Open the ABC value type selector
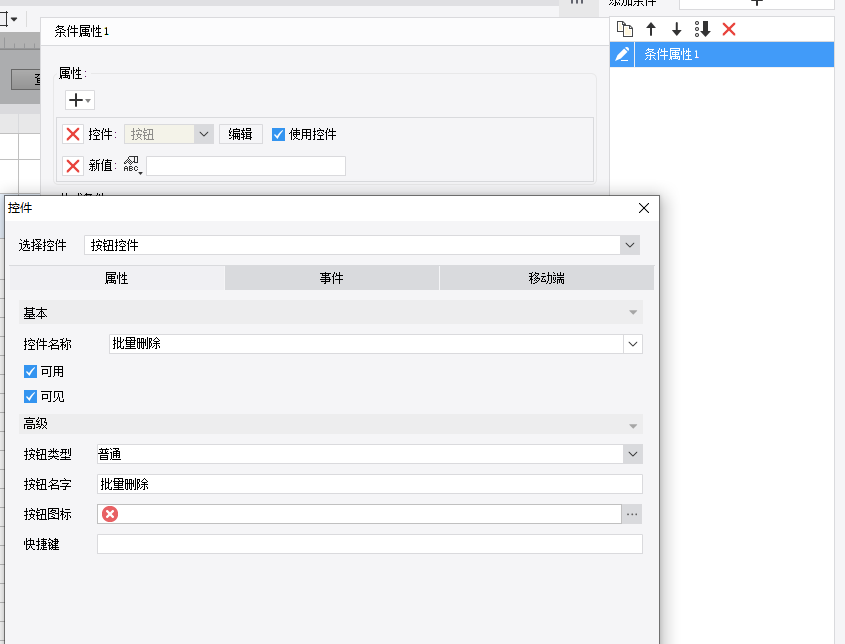 pyautogui.click(x=132, y=165)
